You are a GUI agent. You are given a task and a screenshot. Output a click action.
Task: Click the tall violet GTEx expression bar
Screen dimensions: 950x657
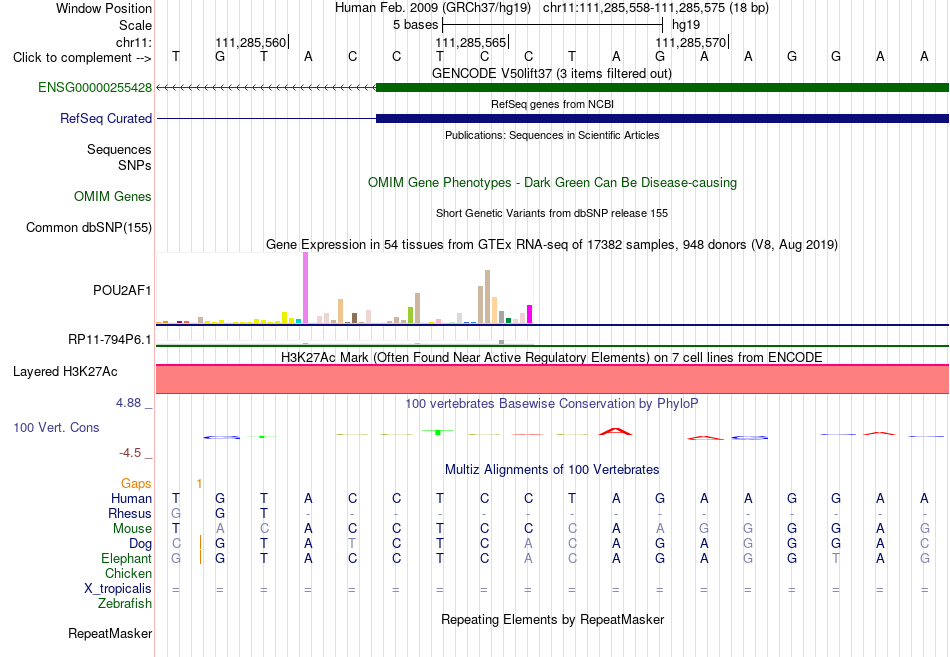[x=305, y=288]
